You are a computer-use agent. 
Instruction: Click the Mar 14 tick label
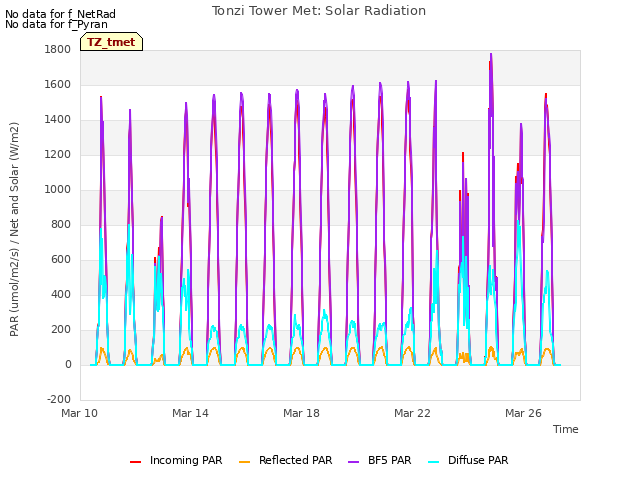pos(190,413)
